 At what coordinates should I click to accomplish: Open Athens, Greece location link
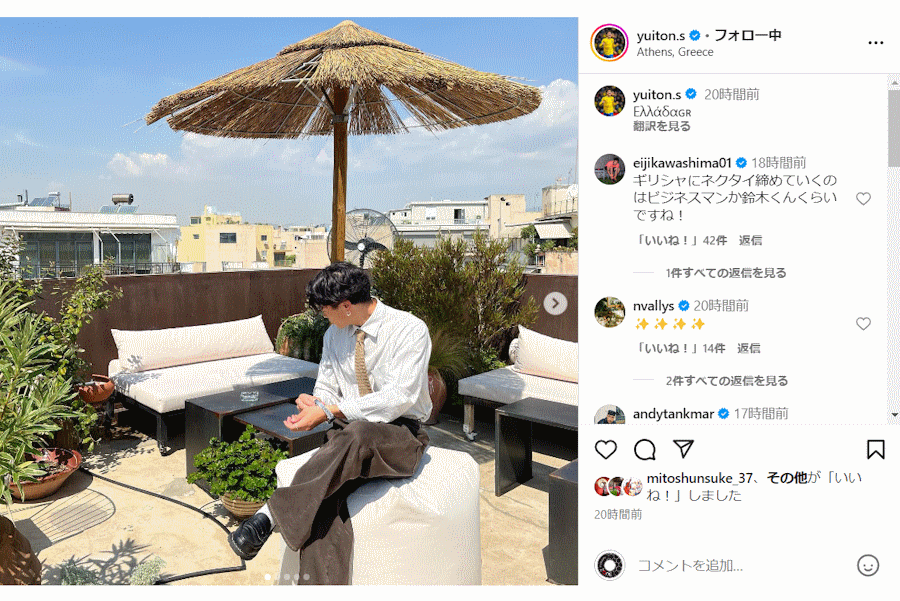675,52
